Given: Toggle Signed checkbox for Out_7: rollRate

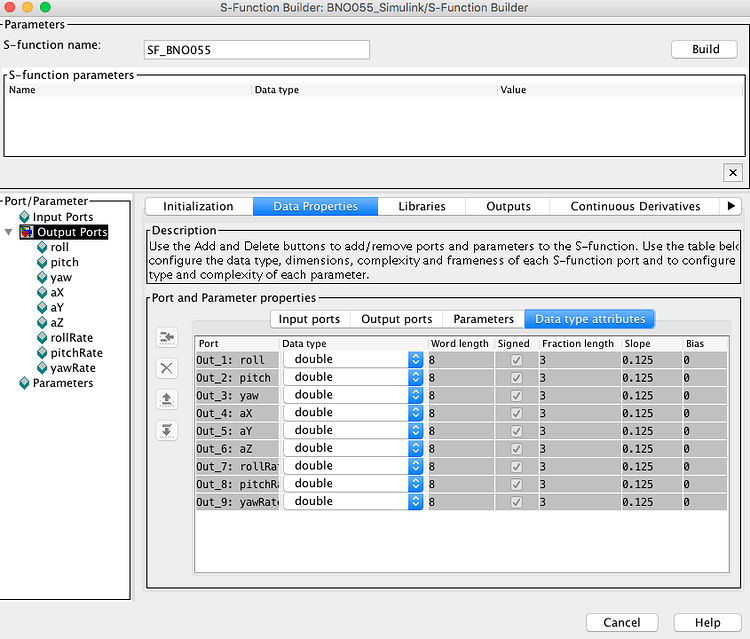Looking at the screenshot, I should tap(517, 466).
